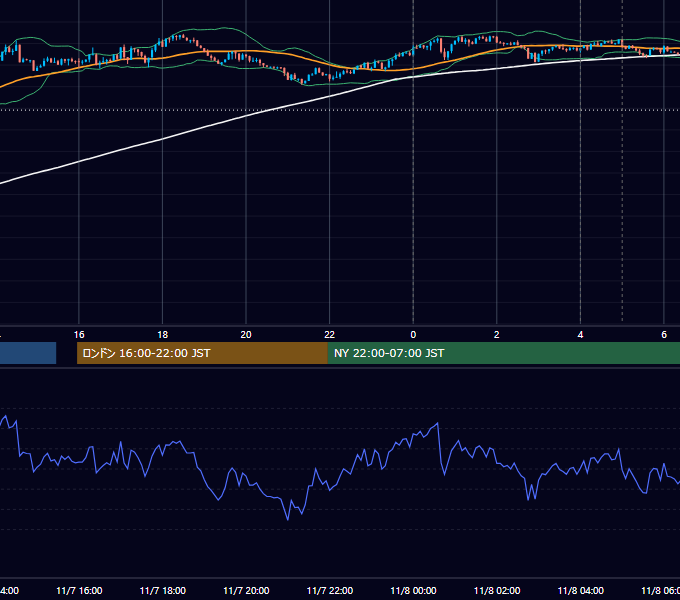This screenshot has height=600, width=680.
Task: Click the London 16:00-22:00 JST session bar
Action: click(x=202, y=353)
